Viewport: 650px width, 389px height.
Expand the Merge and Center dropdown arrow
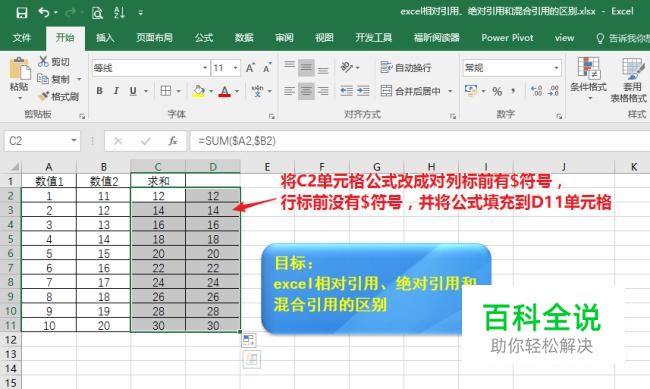click(x=450, y=91)
